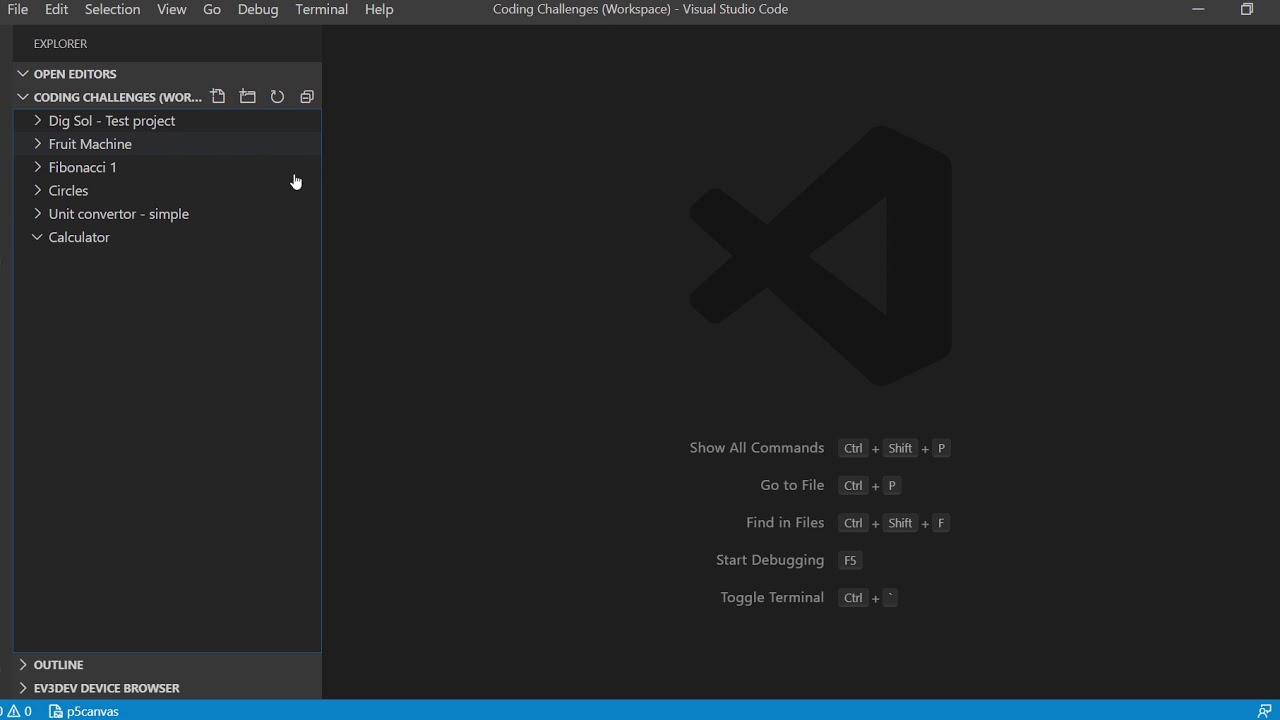The height and width of the screenshot is (720, 1280).
Task: Click the restore-down window button
Action: coord(1247,9)
